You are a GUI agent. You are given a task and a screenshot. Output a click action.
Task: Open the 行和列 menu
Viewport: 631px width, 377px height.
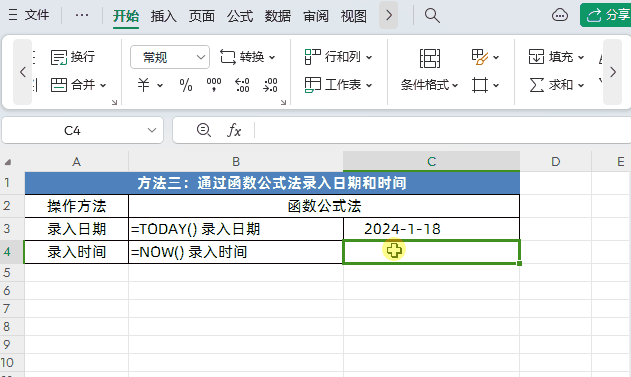[x=338, y=57]
